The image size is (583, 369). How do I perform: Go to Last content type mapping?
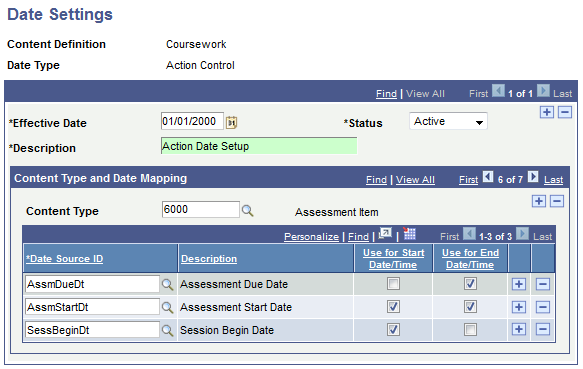click(x=553, y=180)
